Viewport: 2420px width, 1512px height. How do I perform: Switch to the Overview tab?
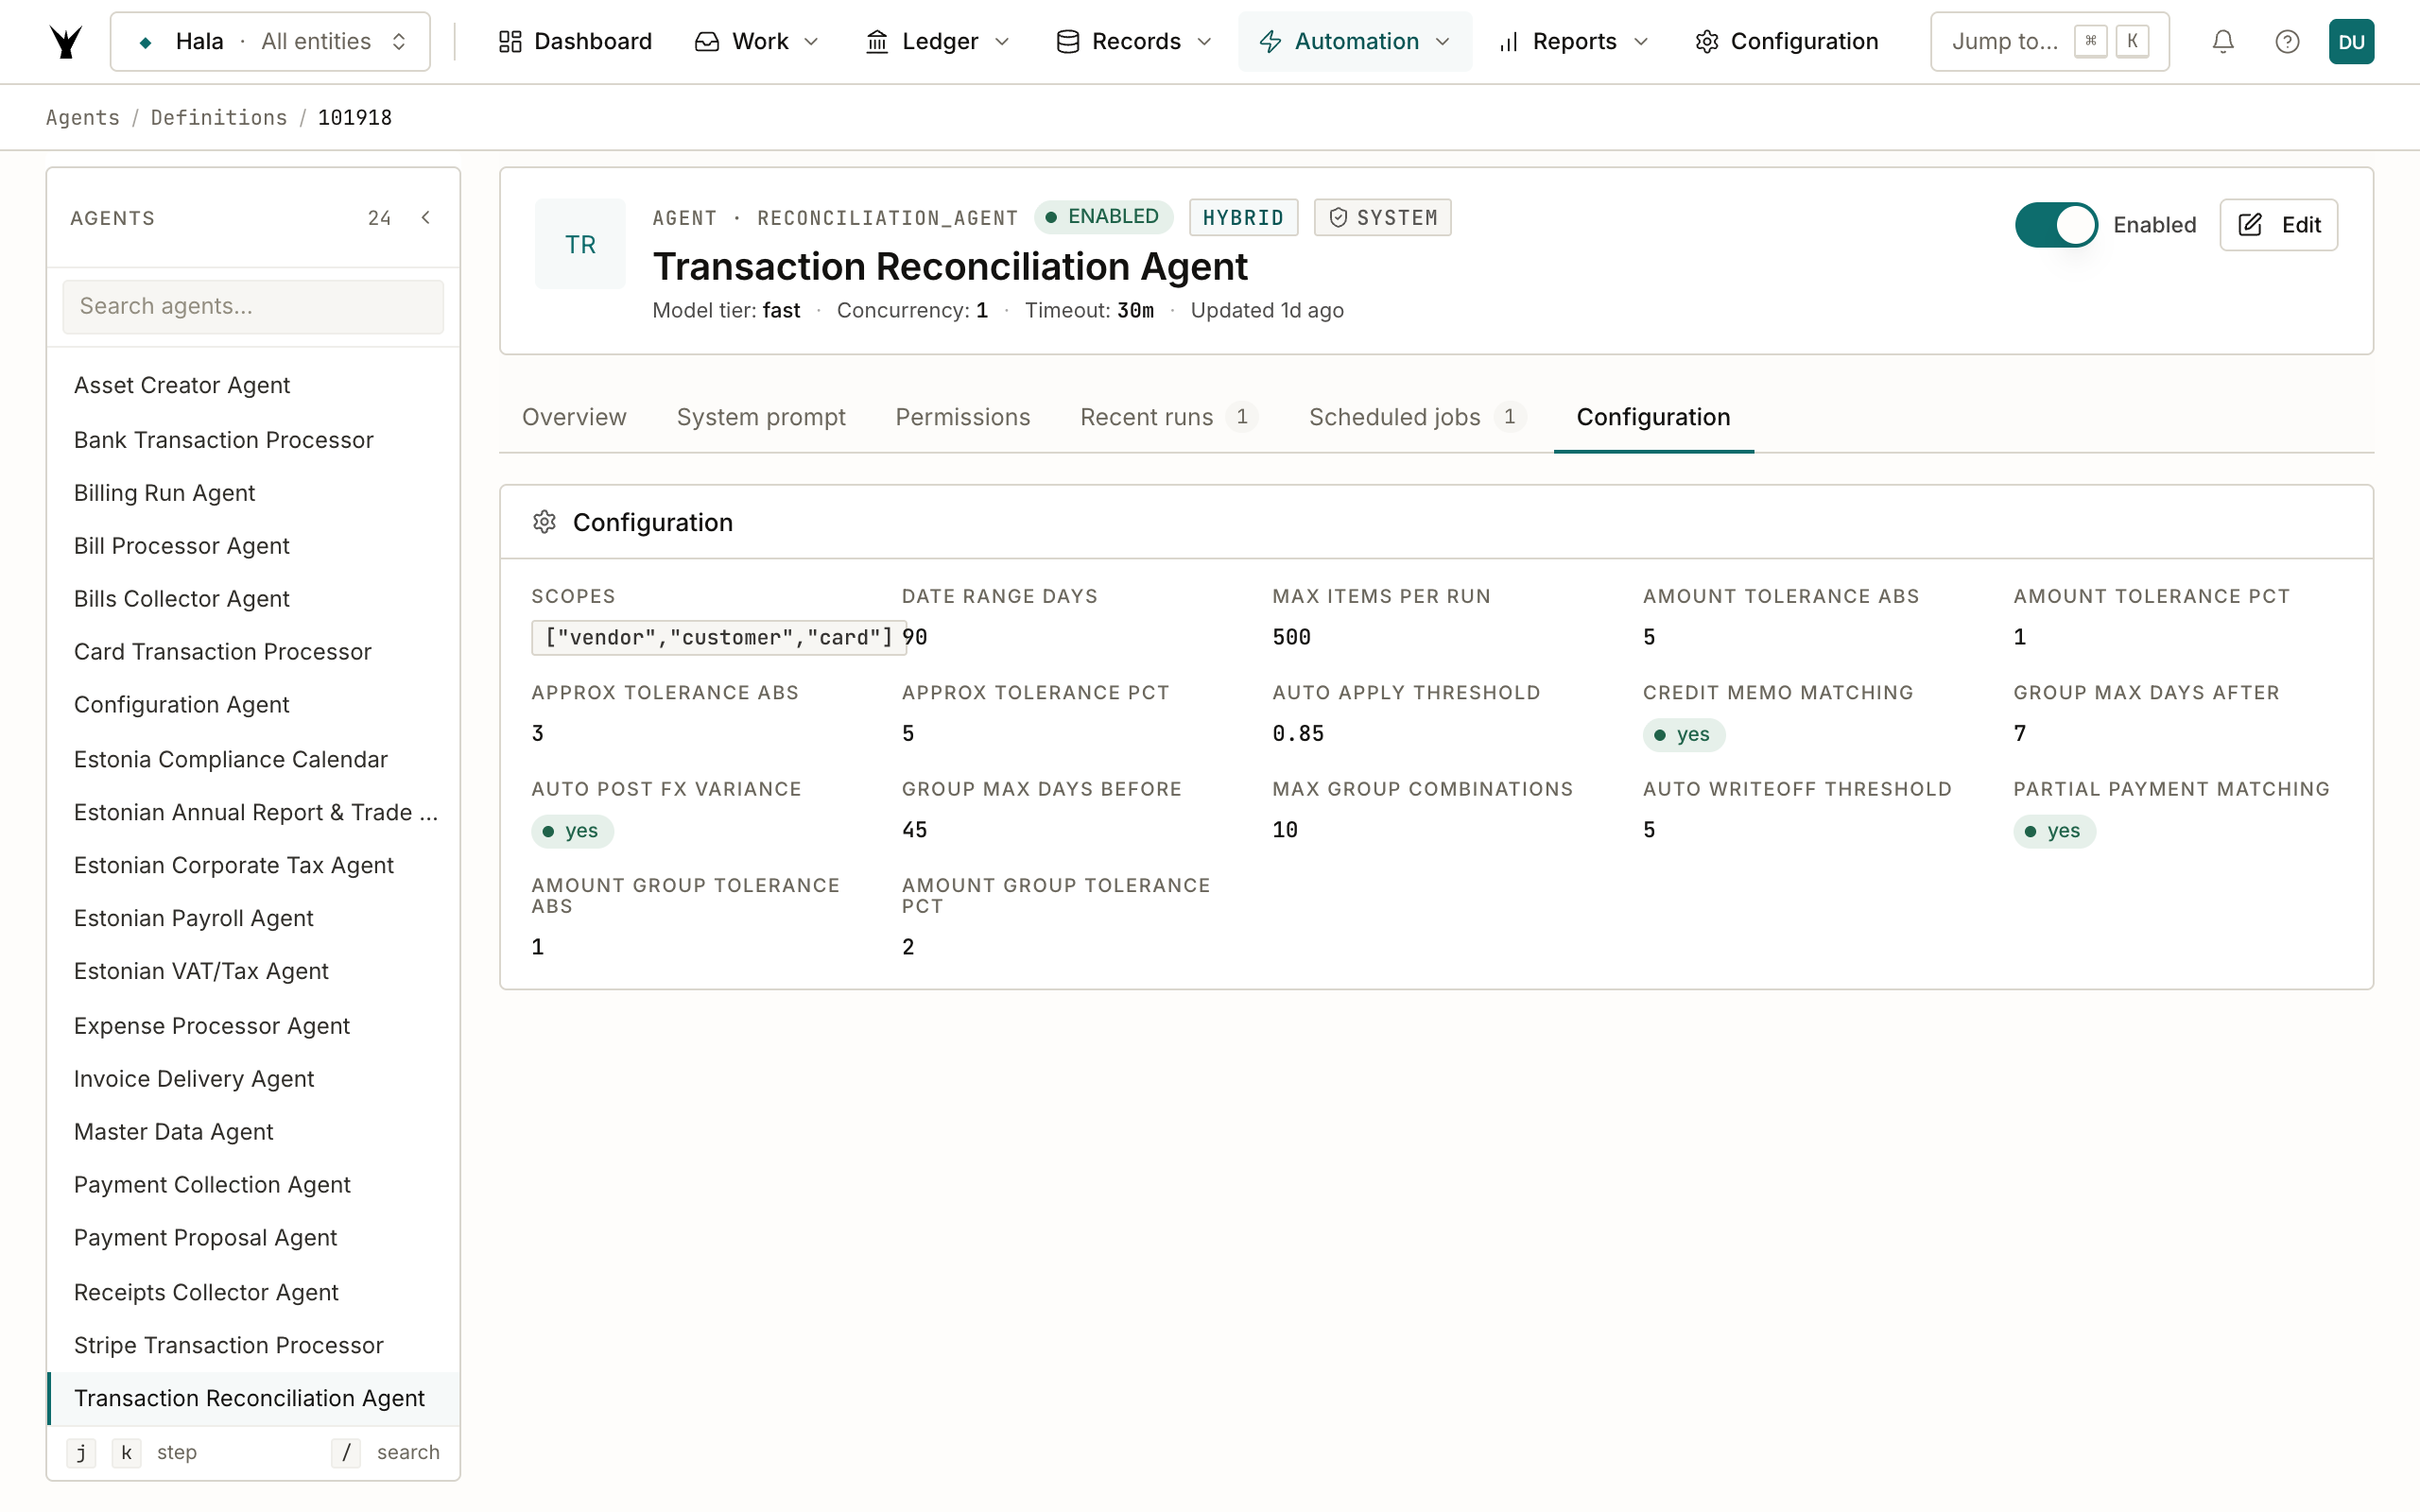click(574, 417)
